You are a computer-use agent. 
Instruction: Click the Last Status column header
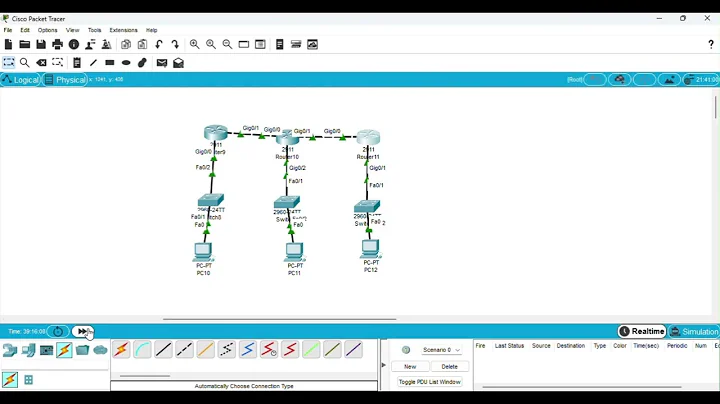[509, 346]
